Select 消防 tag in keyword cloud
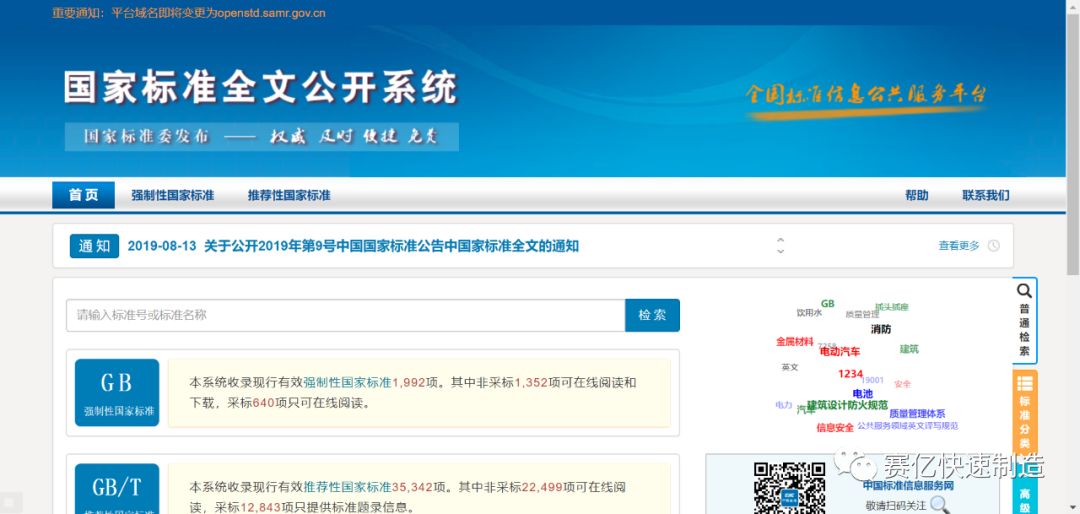Image resolution: width=1080 pixels, height=514 pixels. [x=881, y=329]
